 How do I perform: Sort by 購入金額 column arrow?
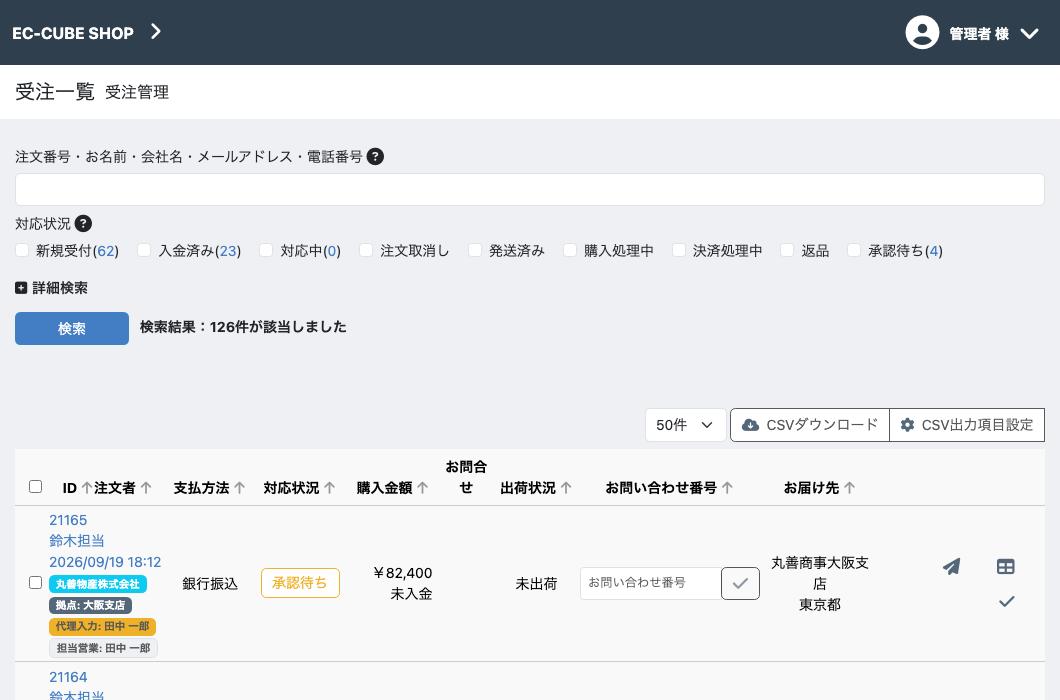(423, 488)
